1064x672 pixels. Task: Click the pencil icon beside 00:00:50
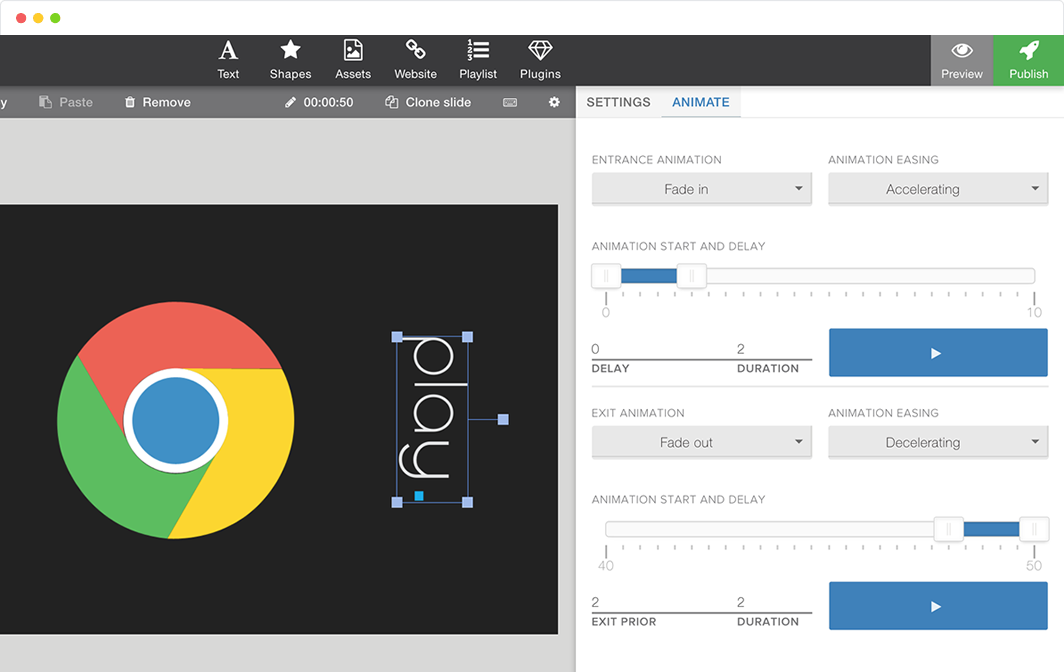[290, 102]
